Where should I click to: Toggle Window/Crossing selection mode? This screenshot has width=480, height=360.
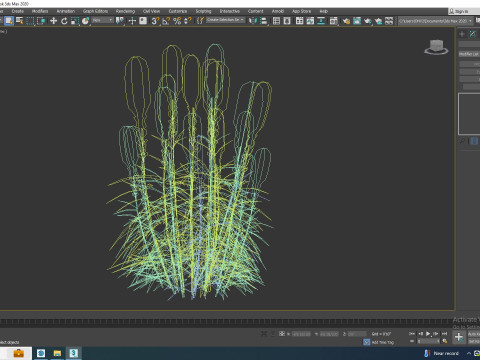coord(41,21)
